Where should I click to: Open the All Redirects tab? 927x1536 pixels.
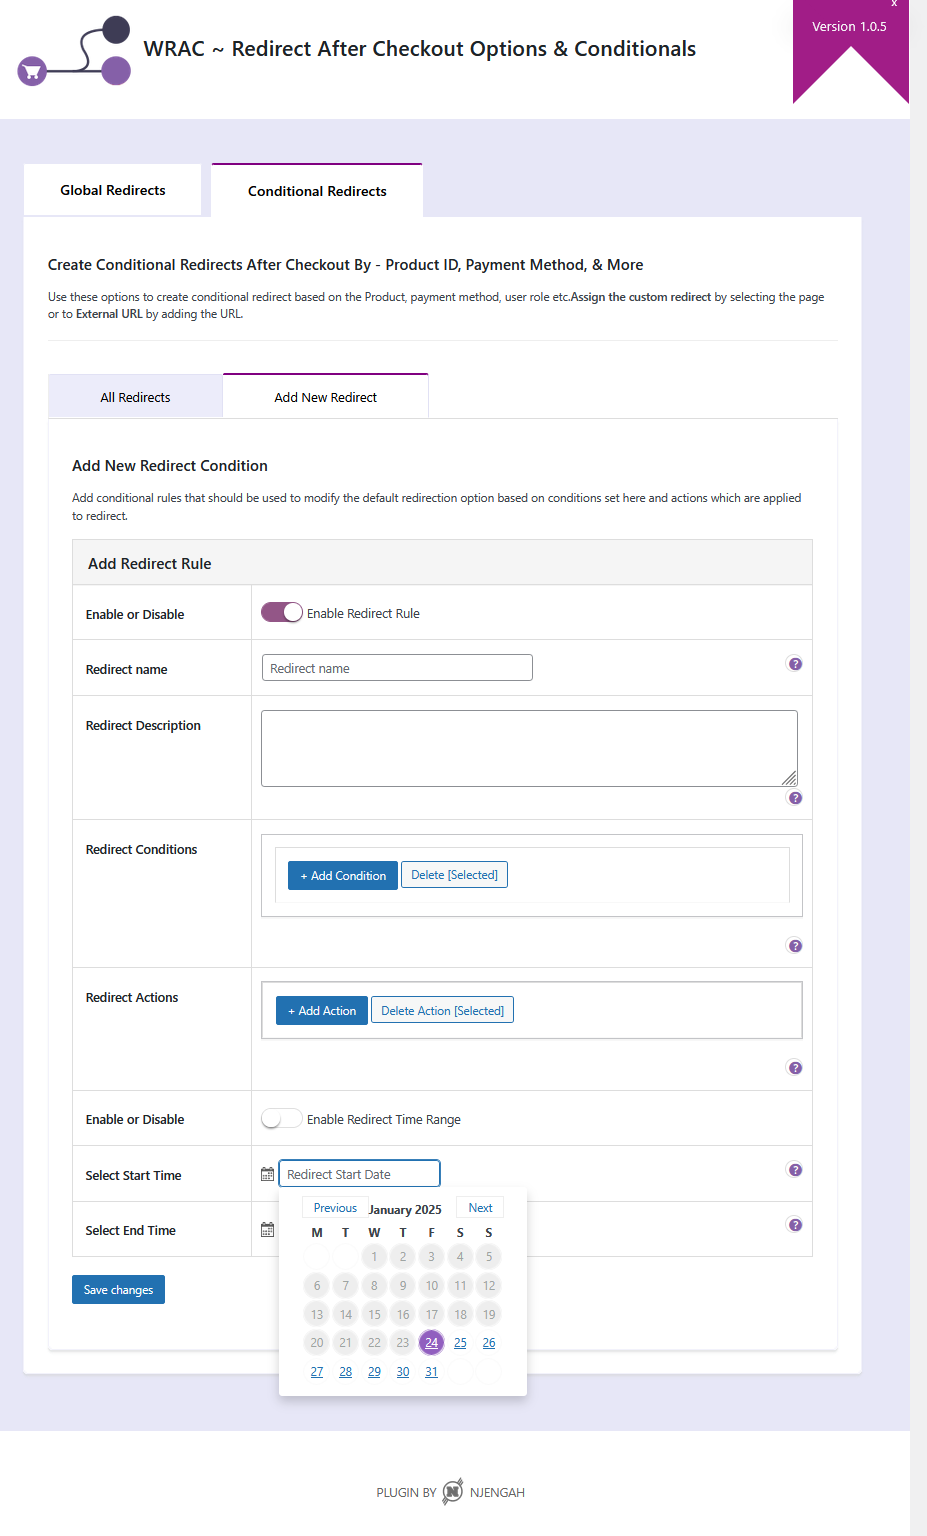(134, 396)
